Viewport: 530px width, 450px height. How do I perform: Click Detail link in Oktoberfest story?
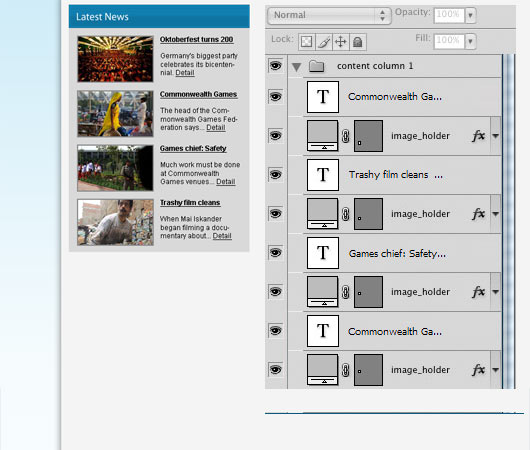point(185,73)
